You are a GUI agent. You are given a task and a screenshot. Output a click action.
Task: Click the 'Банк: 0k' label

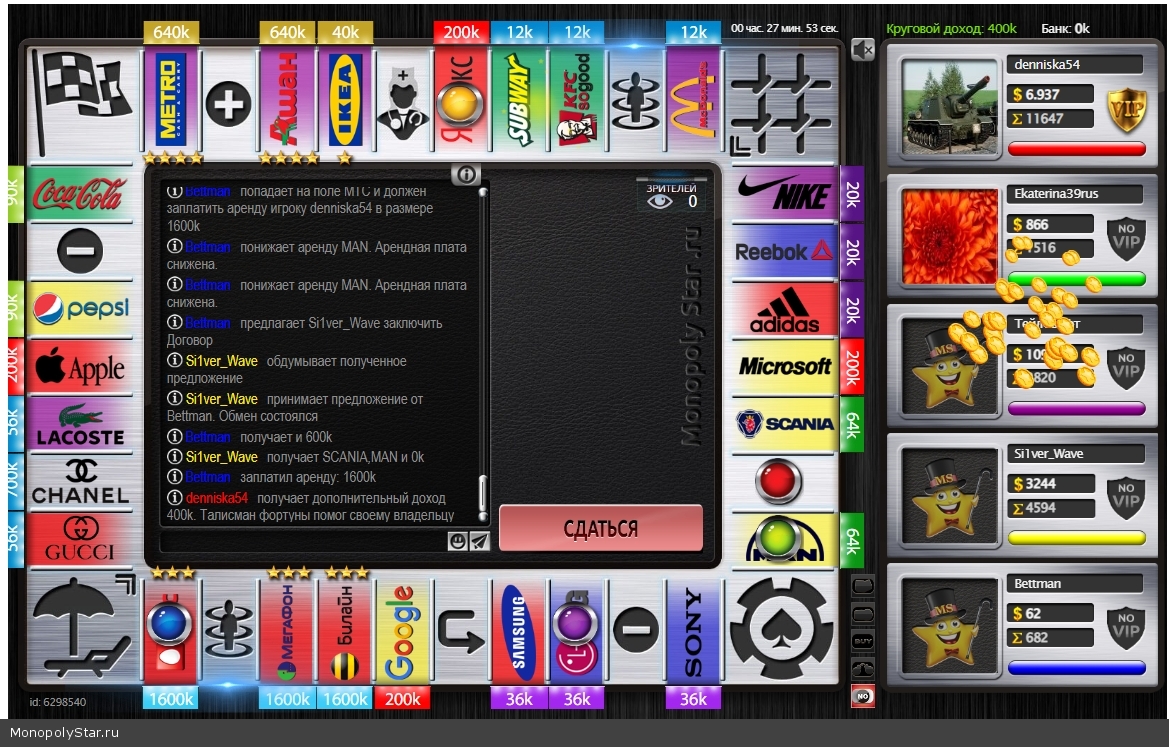click(x=1065, y=28)
